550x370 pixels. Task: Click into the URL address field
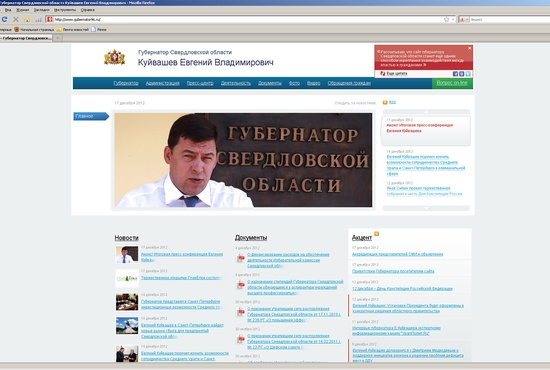pos(246,20)
